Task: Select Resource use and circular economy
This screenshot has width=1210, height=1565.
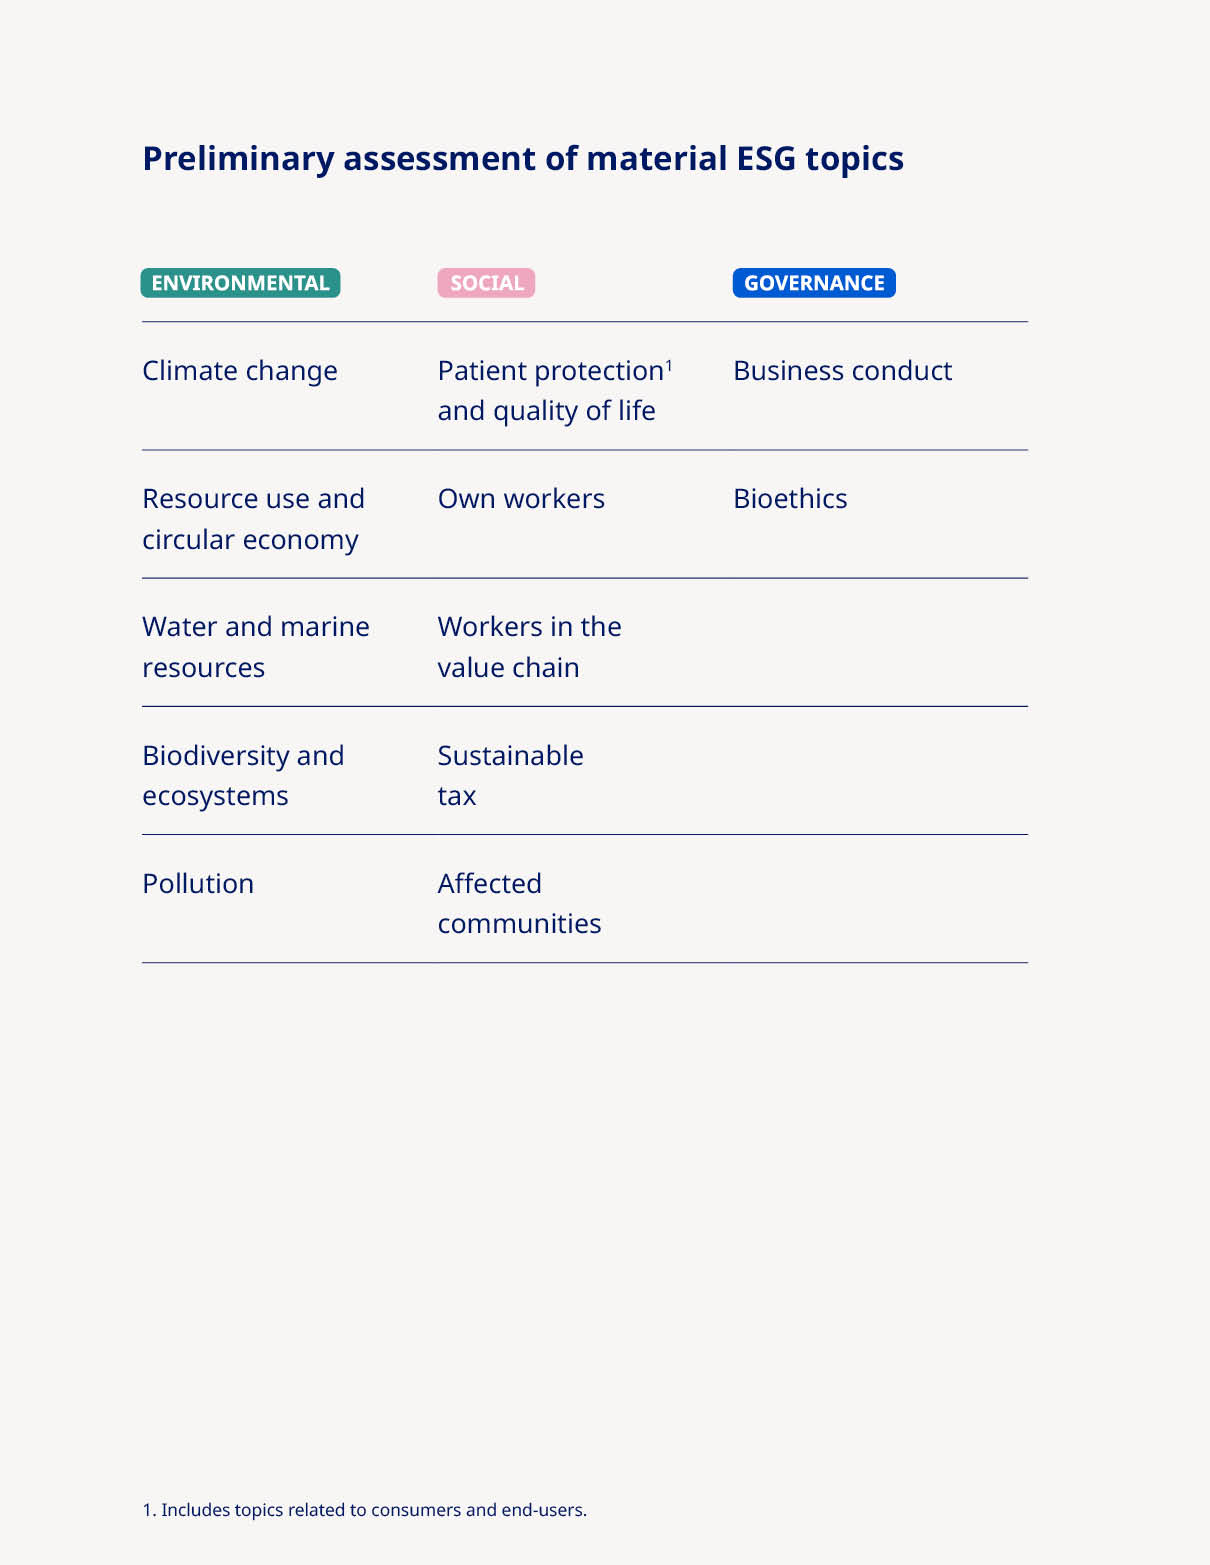Action: (x=253, y=519)
